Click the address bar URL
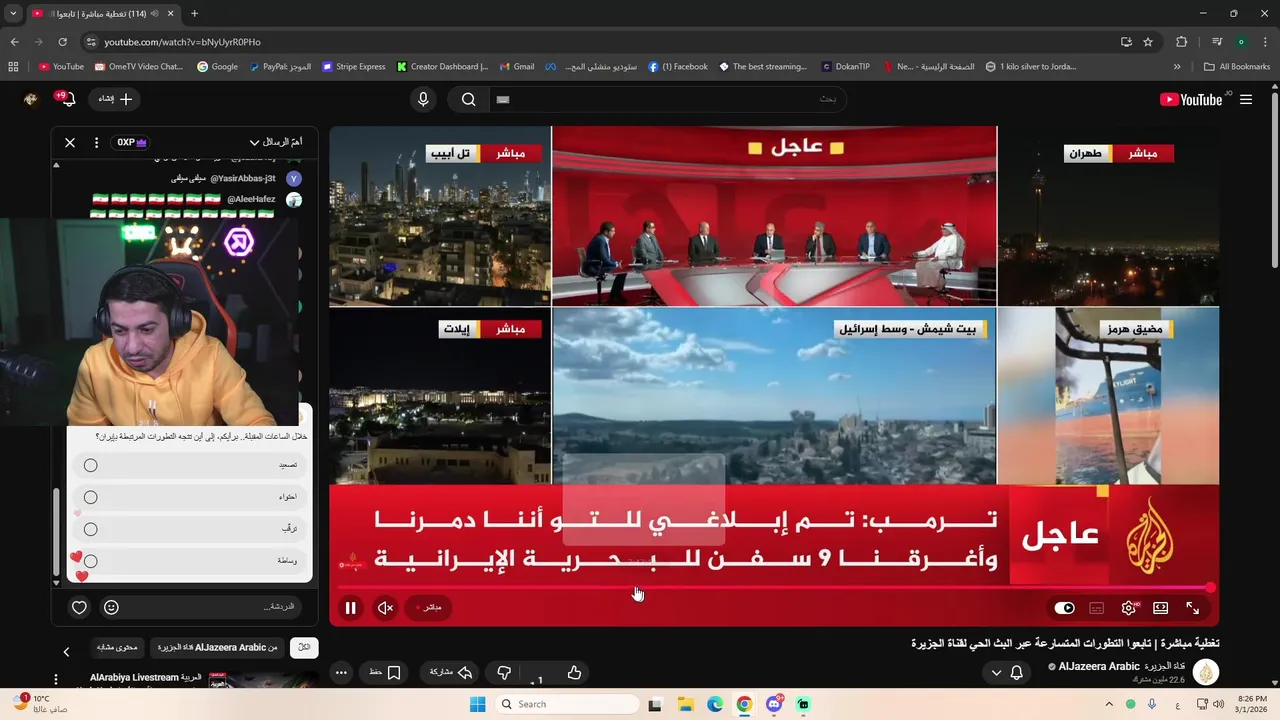Viewport: 1280px width, 720px height. 182,42
